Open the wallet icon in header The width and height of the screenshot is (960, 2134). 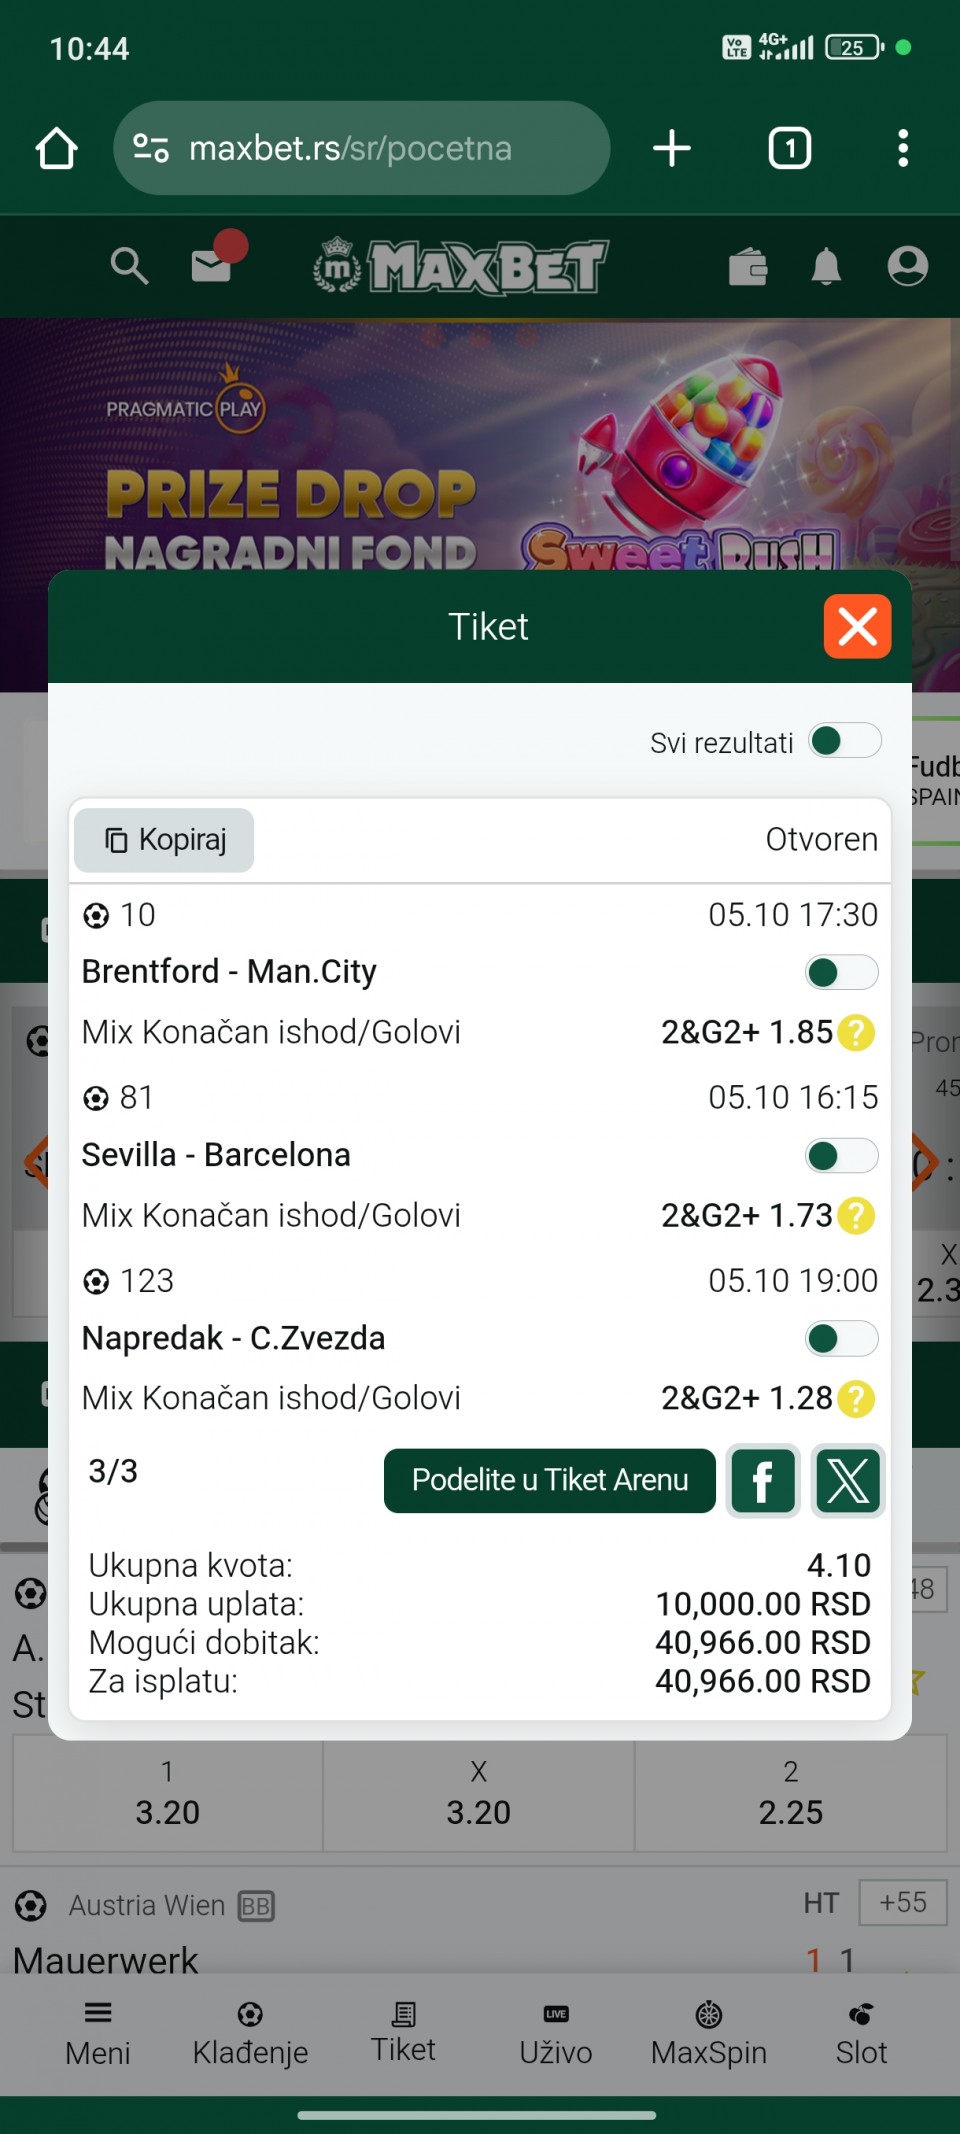pyautogui.click(x=748, y=267)
